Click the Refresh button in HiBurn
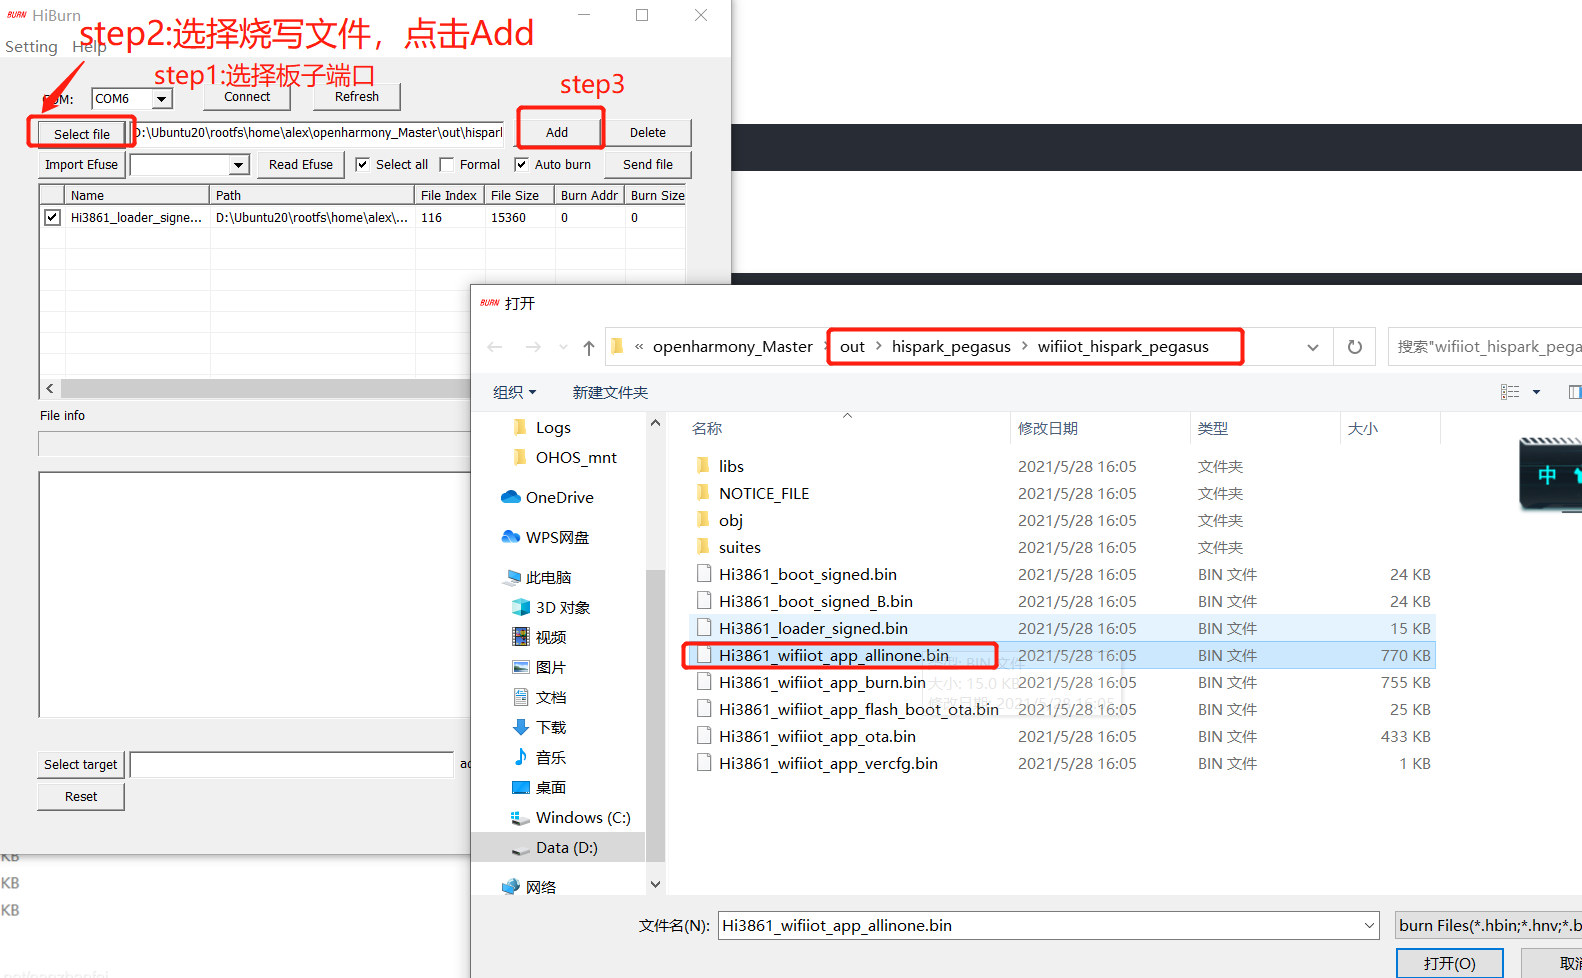The width and height of the screenshot is (1582, 978). (357, 97)
